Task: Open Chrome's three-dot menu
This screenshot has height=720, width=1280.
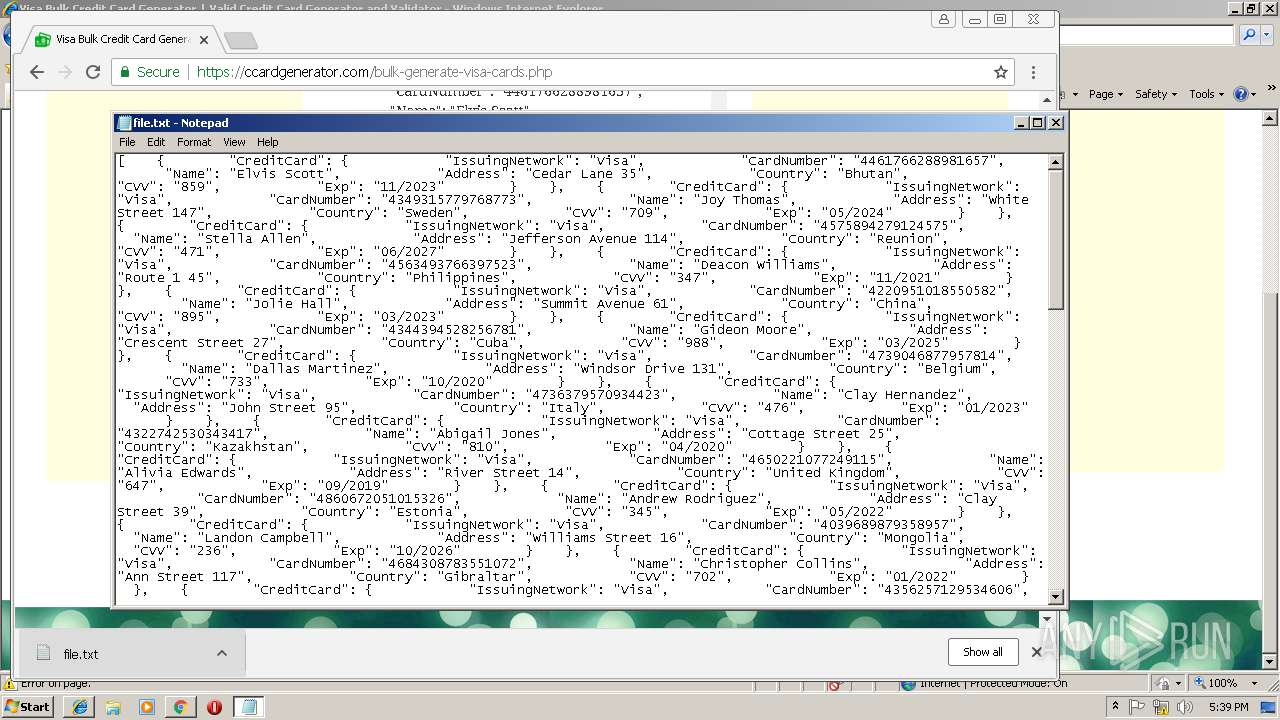Action: pyautogui.click(x=1033, y=72)
